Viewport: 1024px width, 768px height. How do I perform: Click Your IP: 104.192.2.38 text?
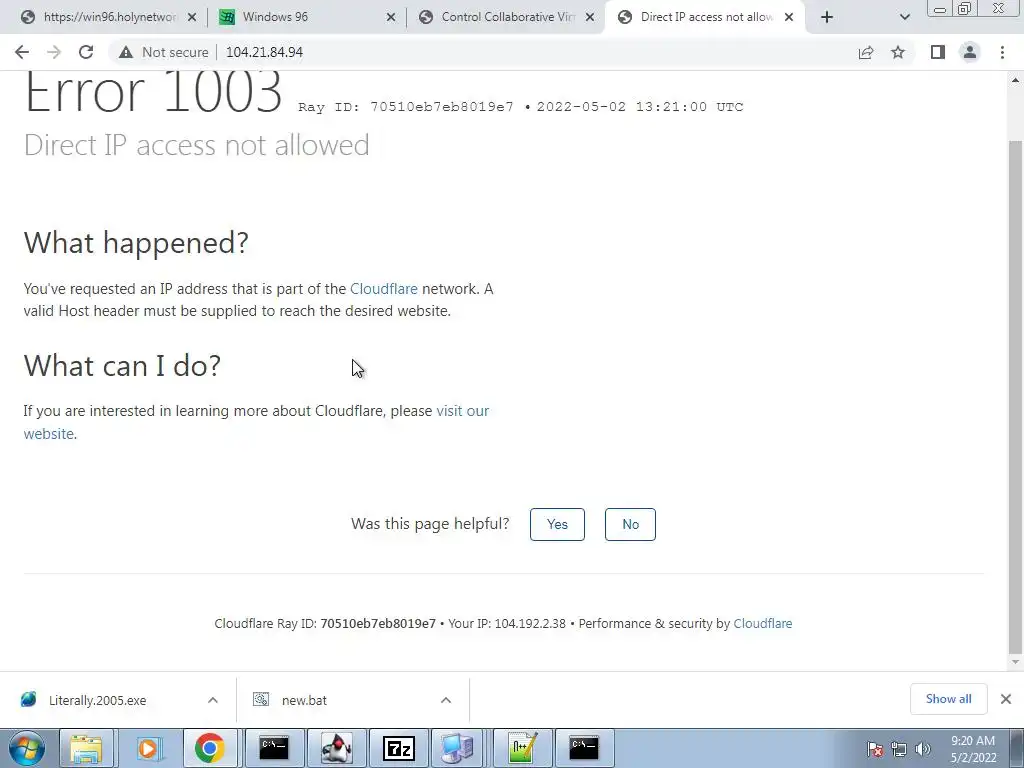pyautogui.click(x=507, y=624)
